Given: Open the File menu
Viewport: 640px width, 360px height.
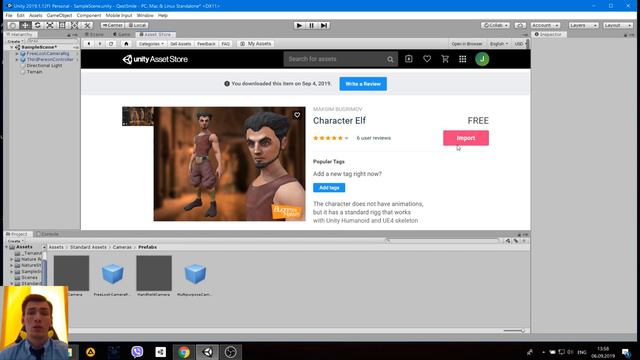Looking at the screenshot, I should (9, 15).
